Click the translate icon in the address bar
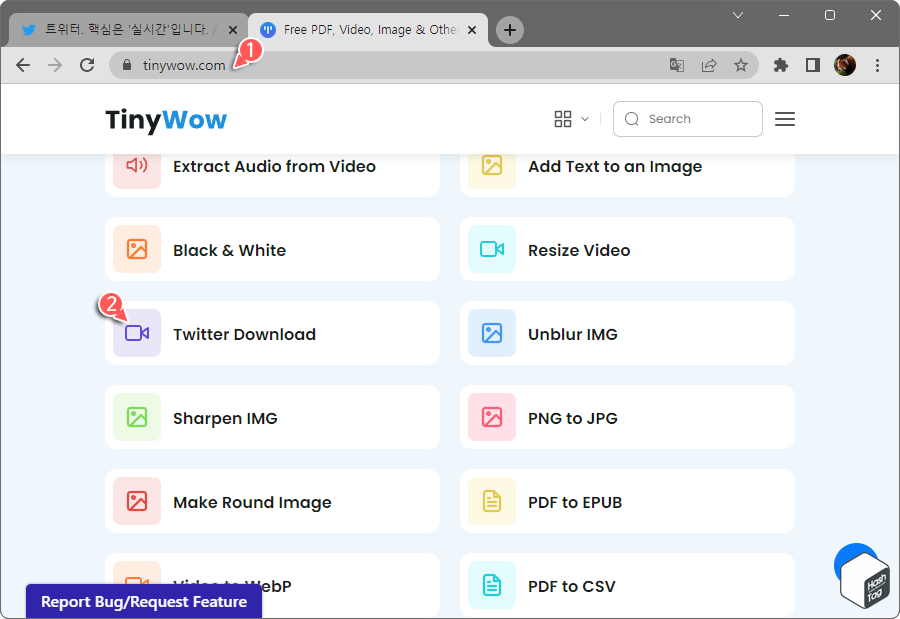This screenshot has width=900, height=619. pos(676,64)
